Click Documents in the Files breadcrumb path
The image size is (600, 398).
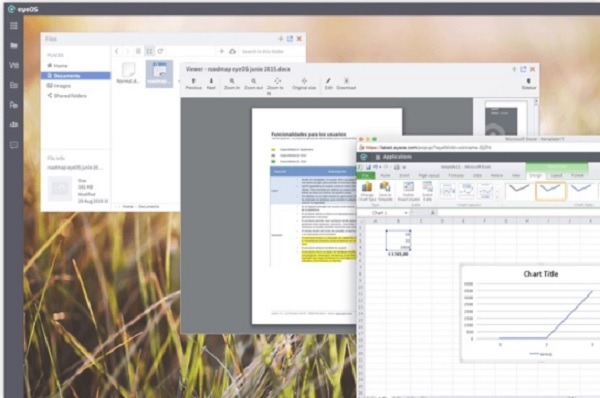pyautogui.click(x=148, y=206)
